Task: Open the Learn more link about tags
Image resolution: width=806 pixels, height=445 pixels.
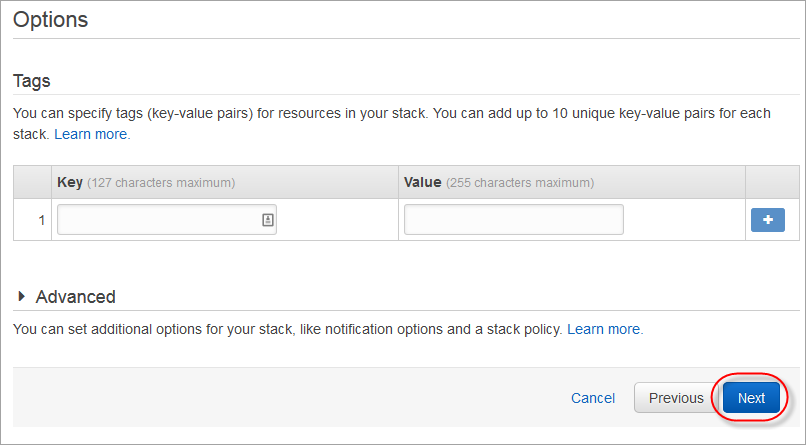Action: [92, 133]
